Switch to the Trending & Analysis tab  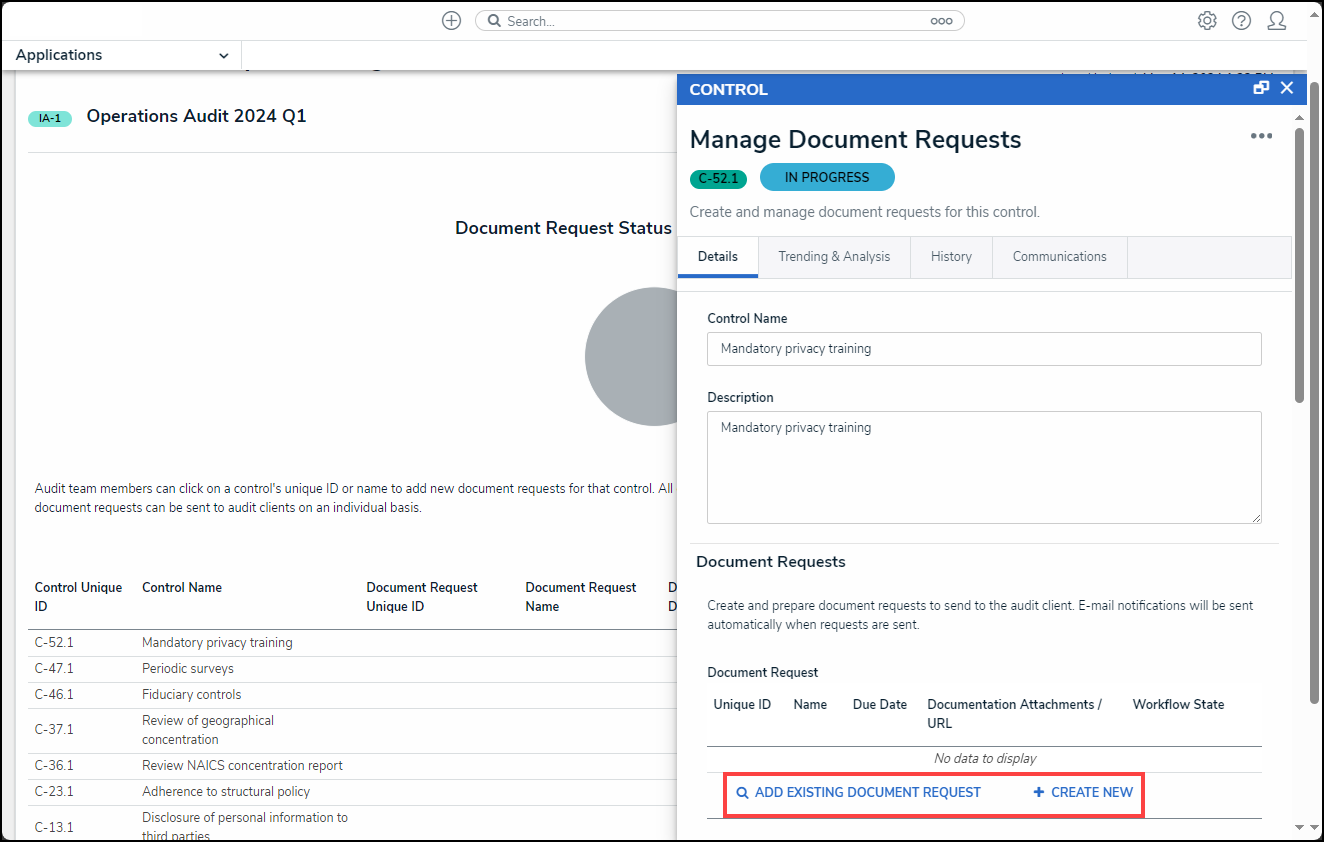[x=834, y=257]
